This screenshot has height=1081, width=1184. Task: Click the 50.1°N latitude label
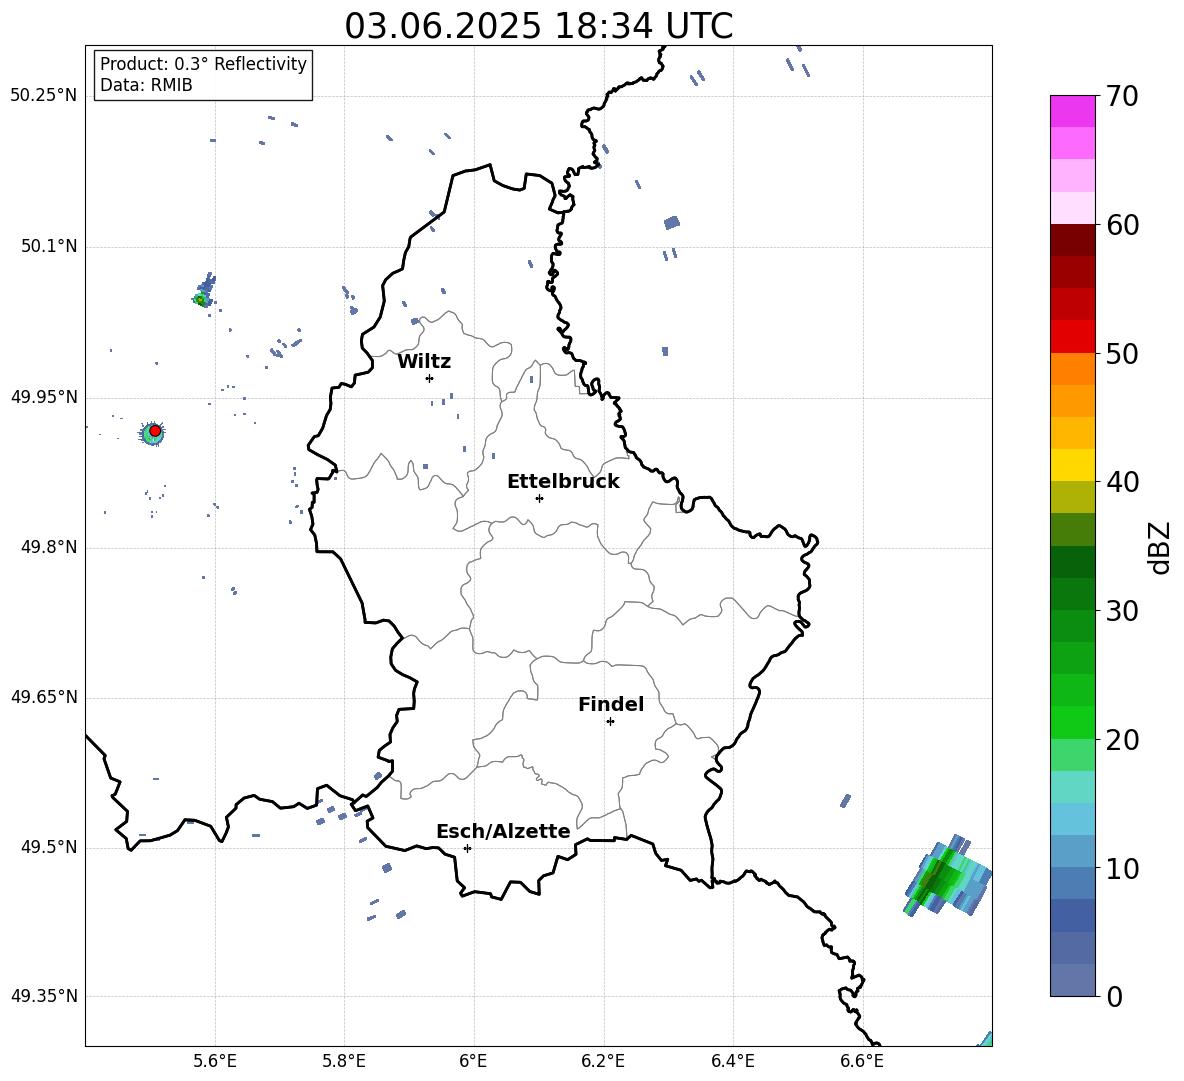48,246
